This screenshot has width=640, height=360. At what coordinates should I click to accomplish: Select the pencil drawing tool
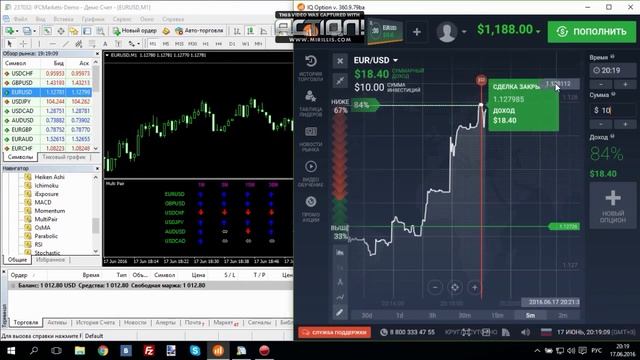(340, 313)
